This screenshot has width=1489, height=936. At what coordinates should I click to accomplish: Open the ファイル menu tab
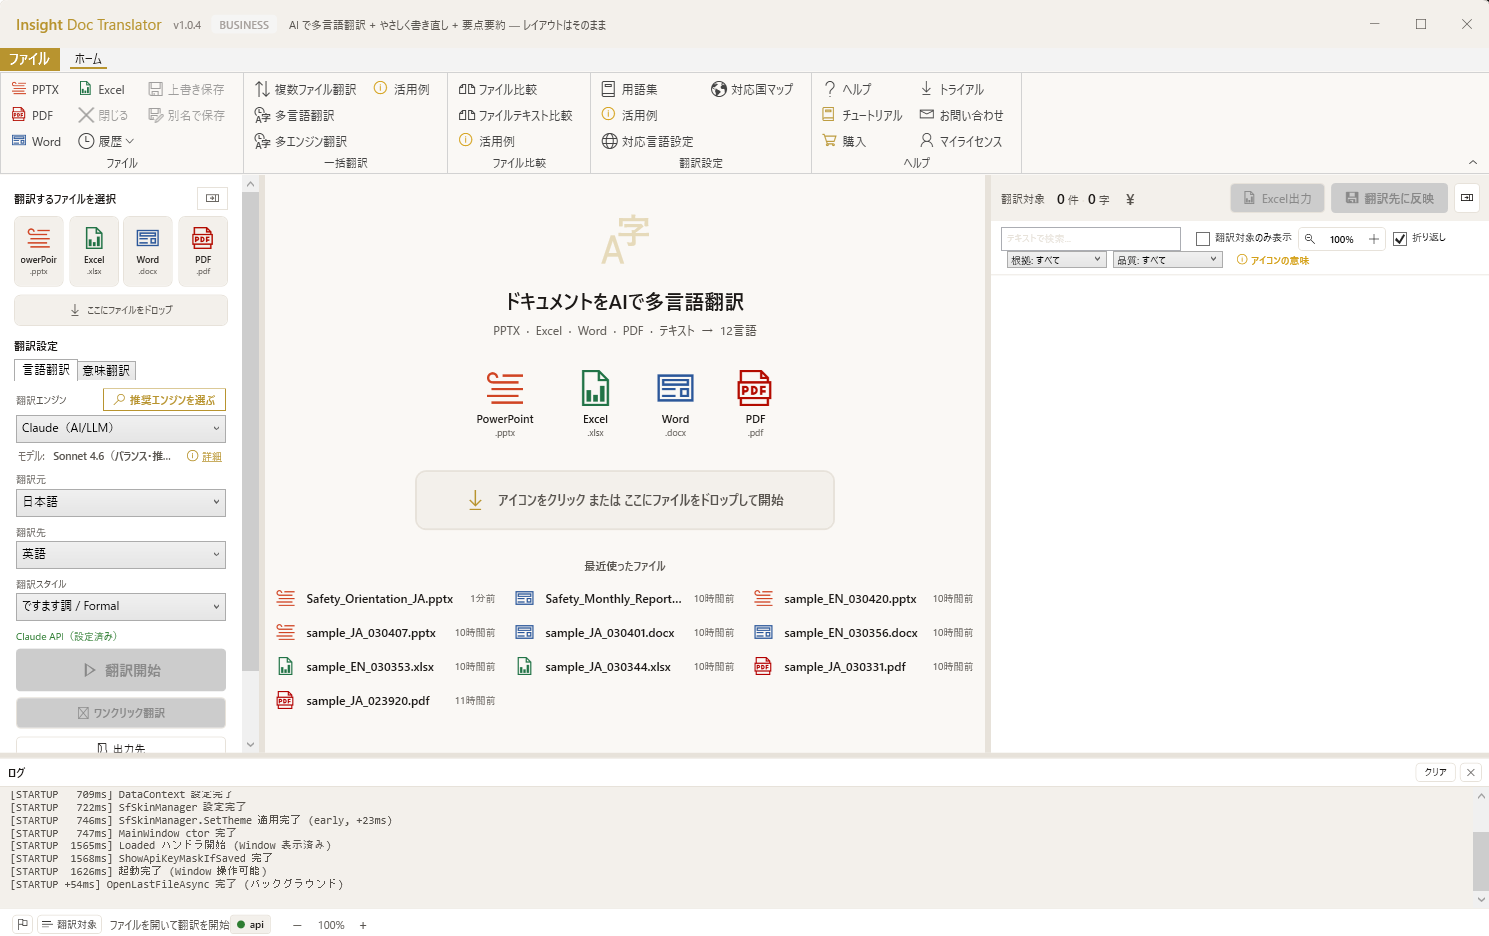pos(29,59)
